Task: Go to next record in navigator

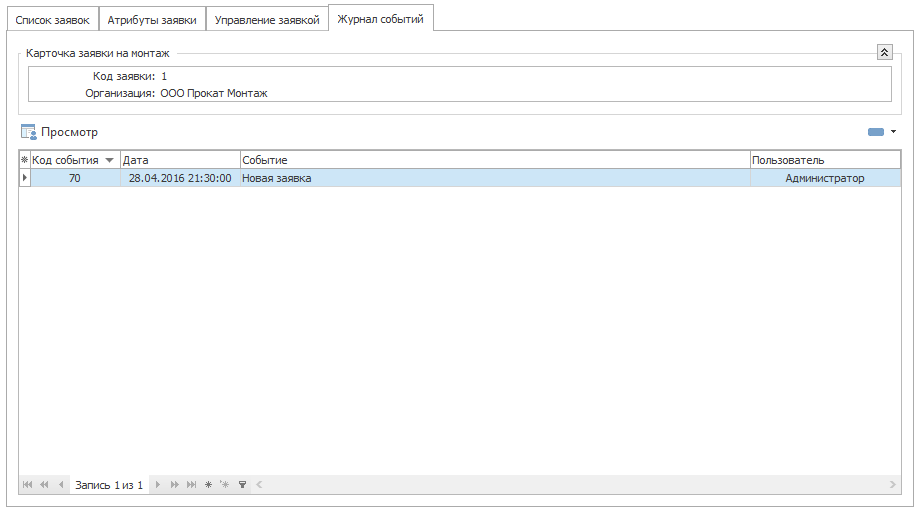Action: tap(157, 485)
